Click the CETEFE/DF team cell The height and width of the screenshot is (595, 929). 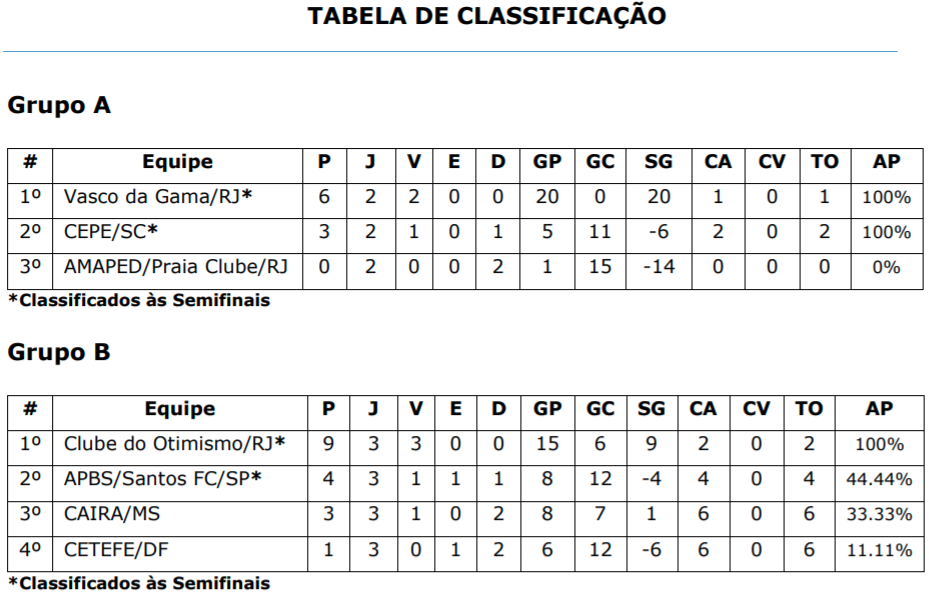(x=114, y=549)
